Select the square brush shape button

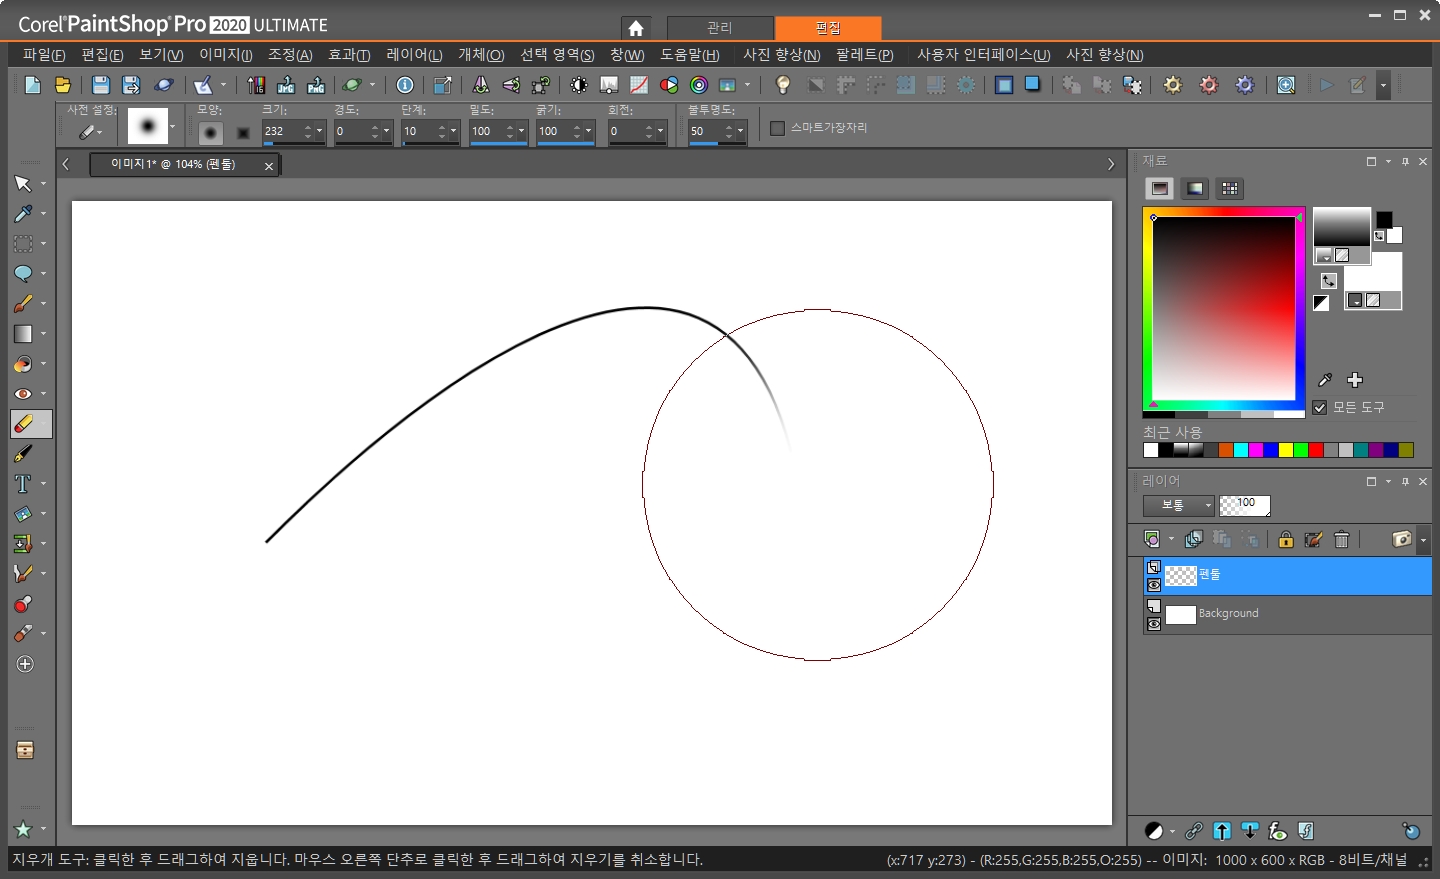[243, 132]
